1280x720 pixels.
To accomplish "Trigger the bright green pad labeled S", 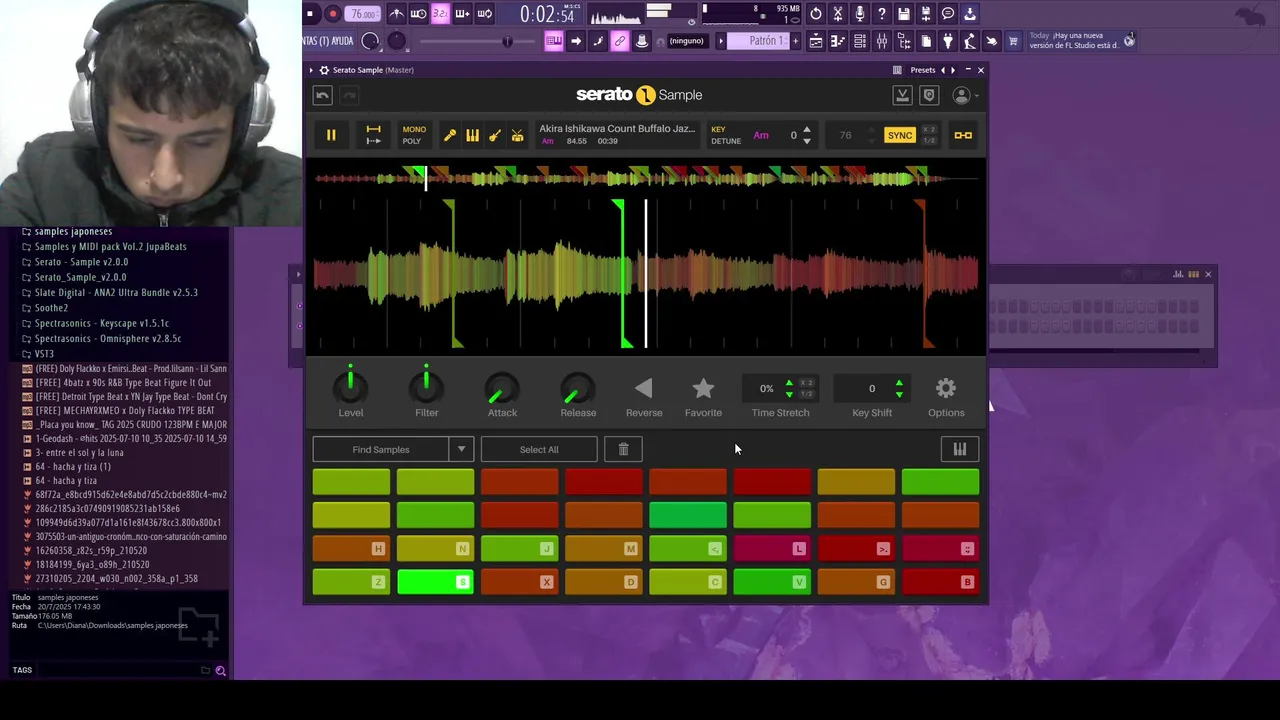I will point(435,581).
